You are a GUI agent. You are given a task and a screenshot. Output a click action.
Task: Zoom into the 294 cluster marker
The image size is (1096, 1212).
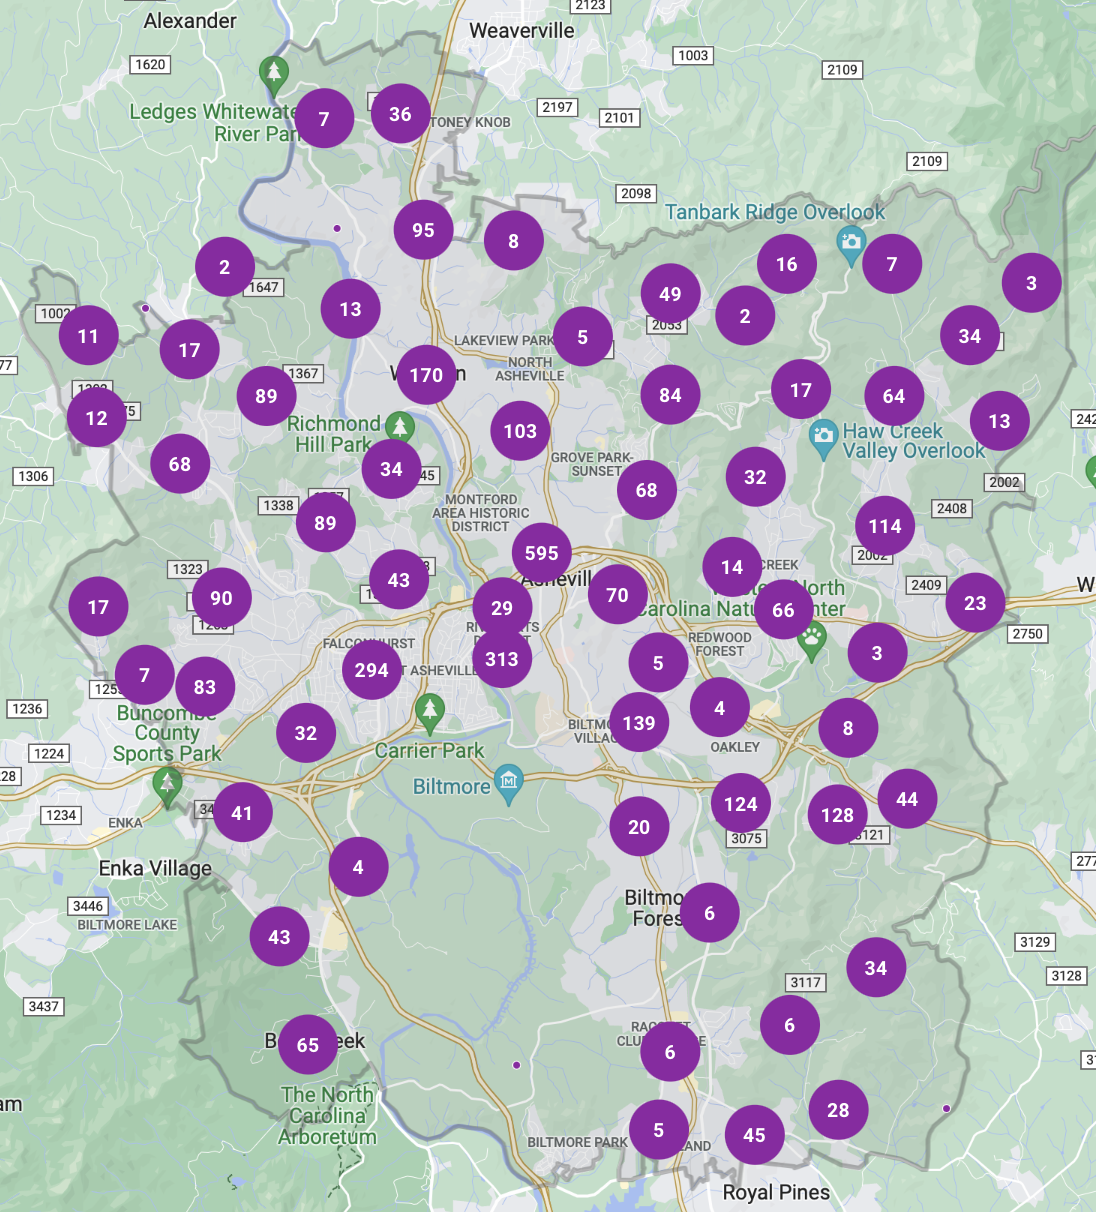(371, 670)
